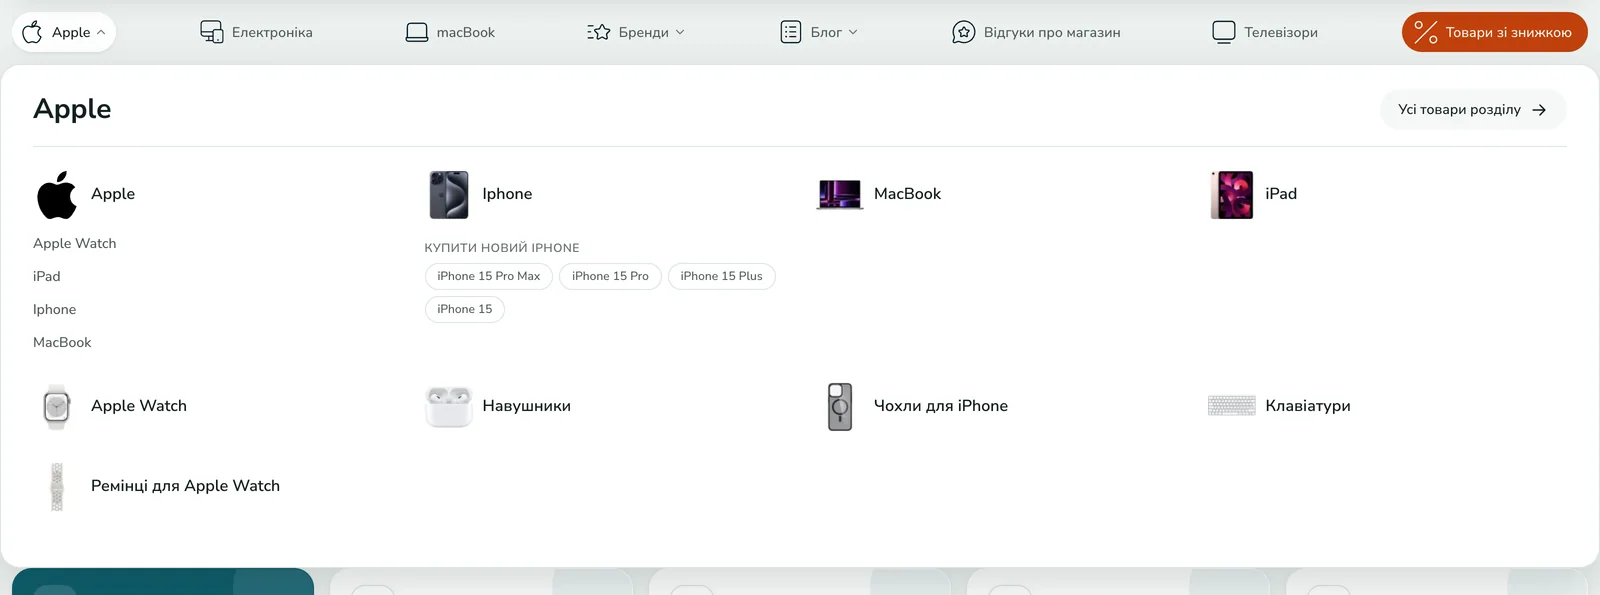Screen dimensions: 1600x595
Task: Open the iPad category heading
Action: [1281, 194]
